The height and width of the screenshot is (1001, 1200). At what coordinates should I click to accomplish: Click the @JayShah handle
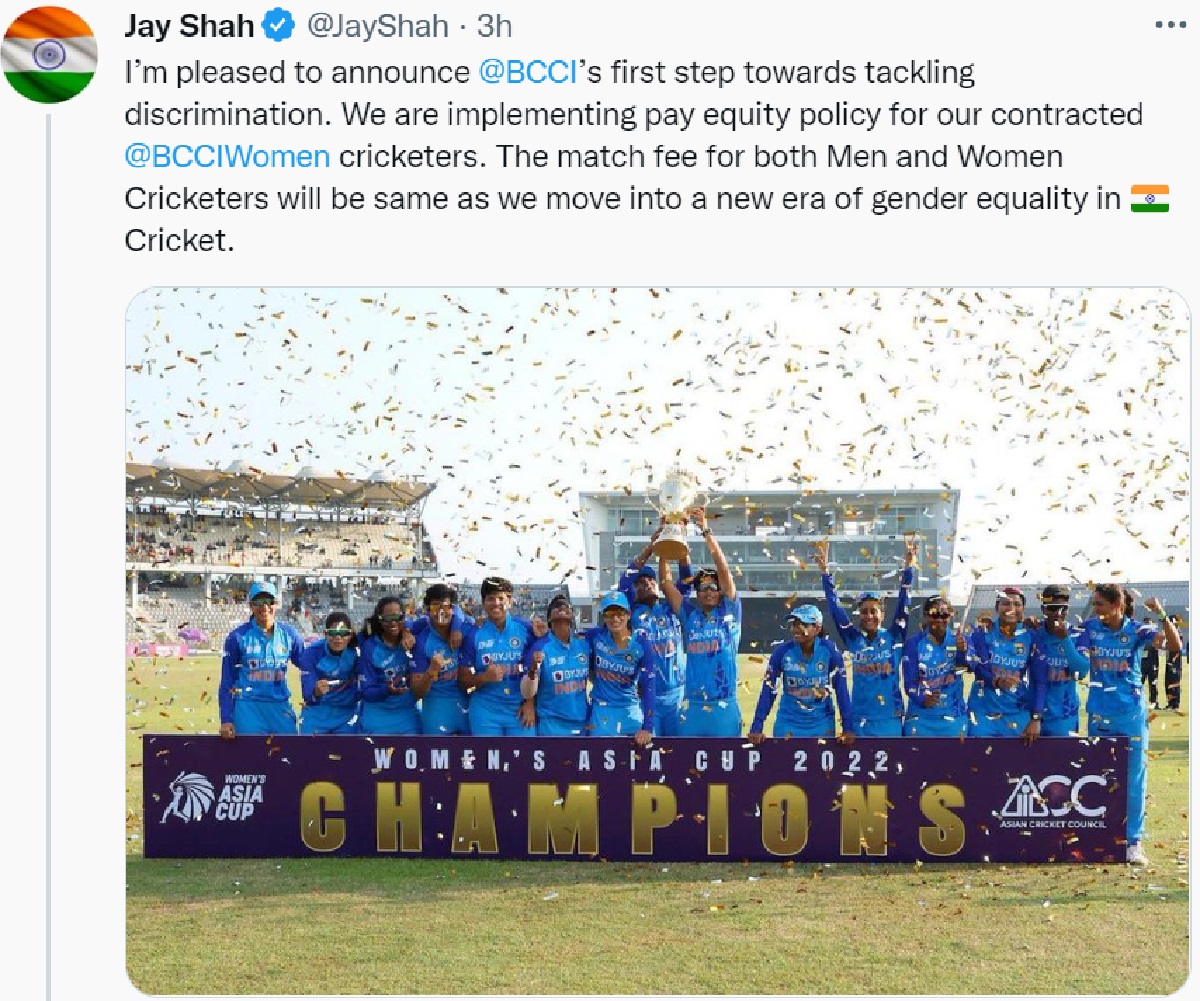coord(376,26)
